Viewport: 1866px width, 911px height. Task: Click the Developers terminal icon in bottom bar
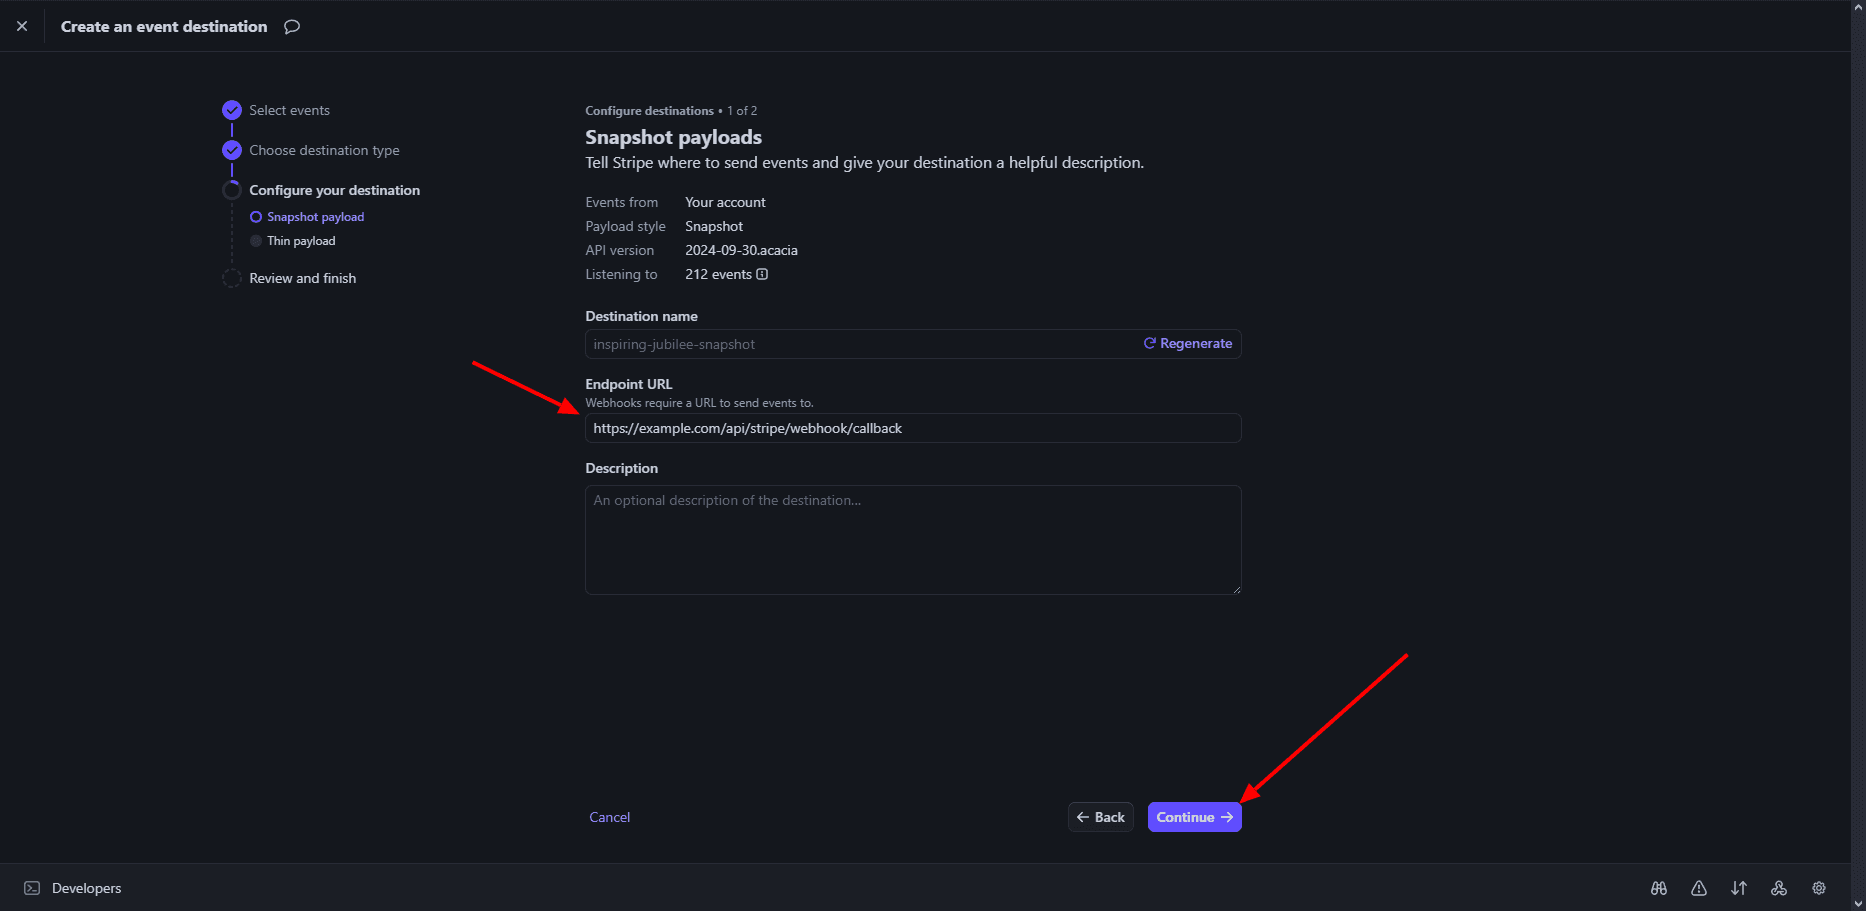[x=33, y=888]
